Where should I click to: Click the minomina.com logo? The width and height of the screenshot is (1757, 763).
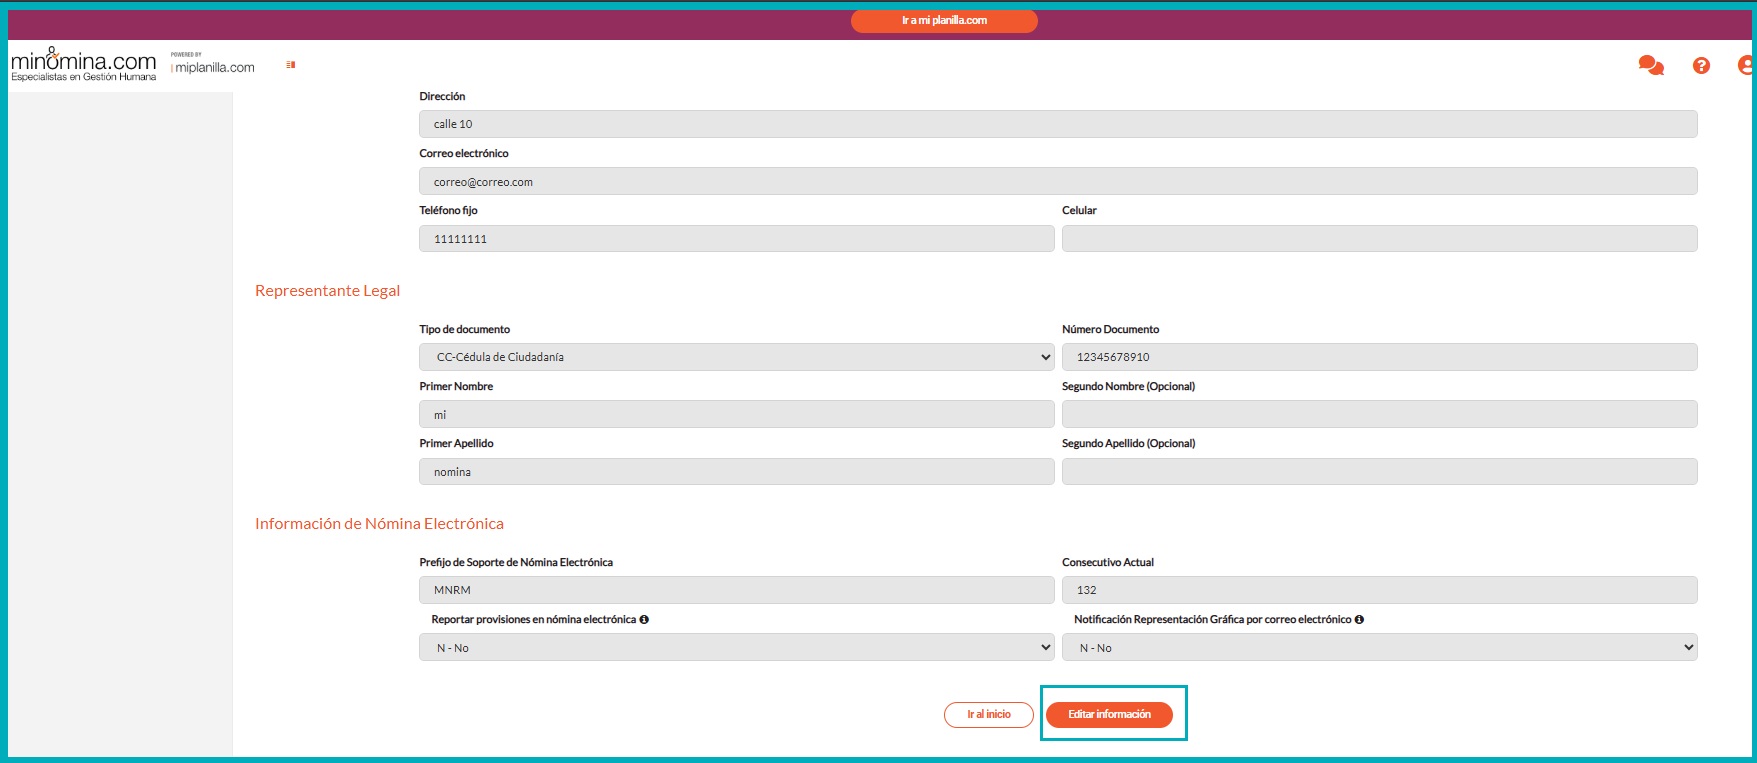click(83, 64)
